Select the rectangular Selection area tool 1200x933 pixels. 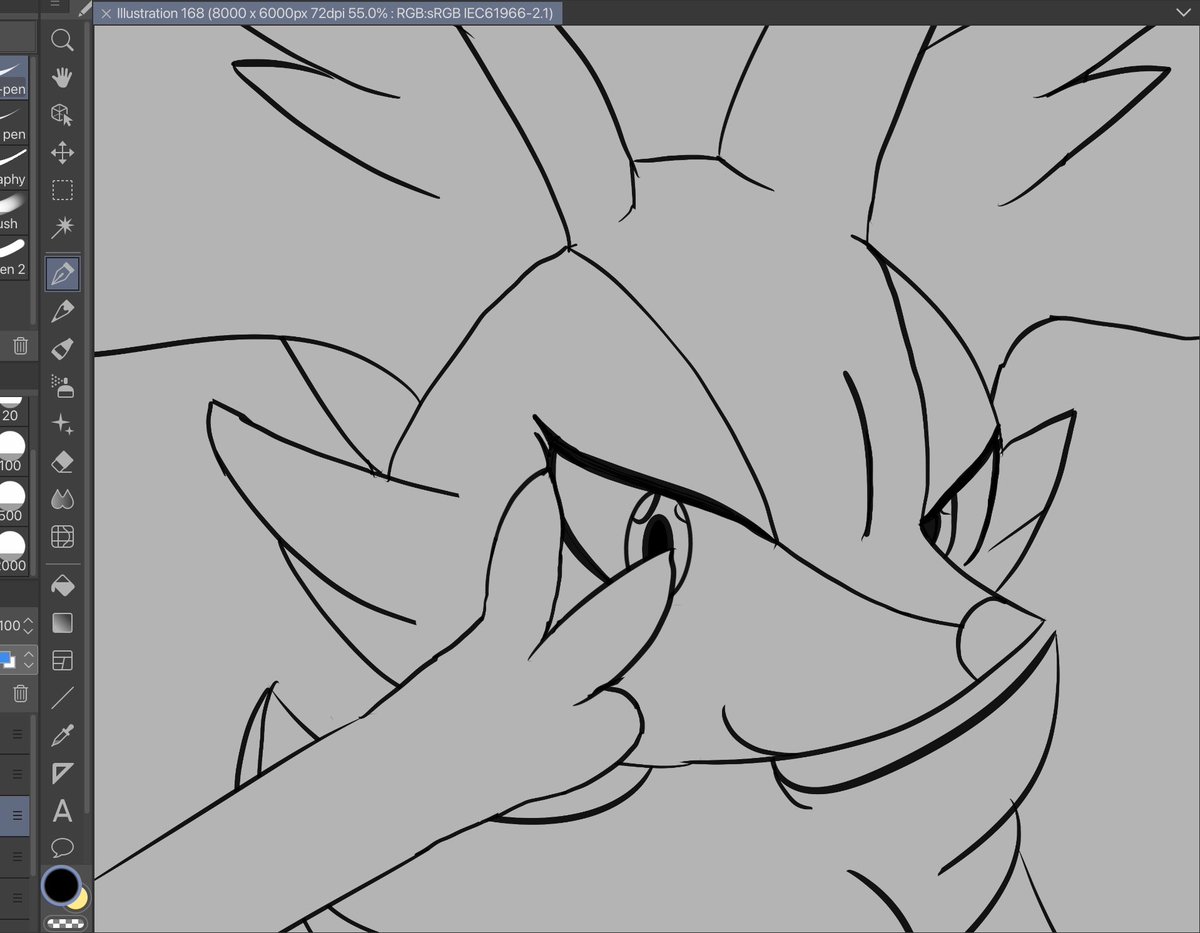pos(62,190)
